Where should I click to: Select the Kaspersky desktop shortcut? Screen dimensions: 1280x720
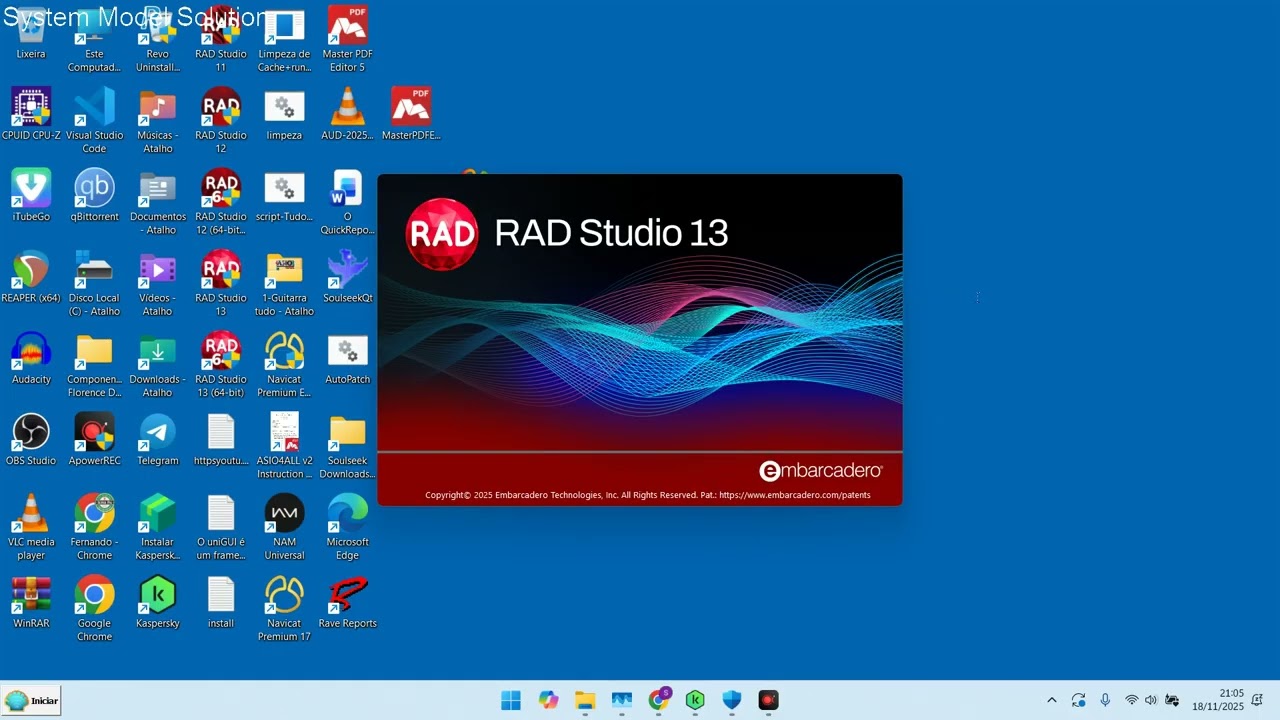157,600
